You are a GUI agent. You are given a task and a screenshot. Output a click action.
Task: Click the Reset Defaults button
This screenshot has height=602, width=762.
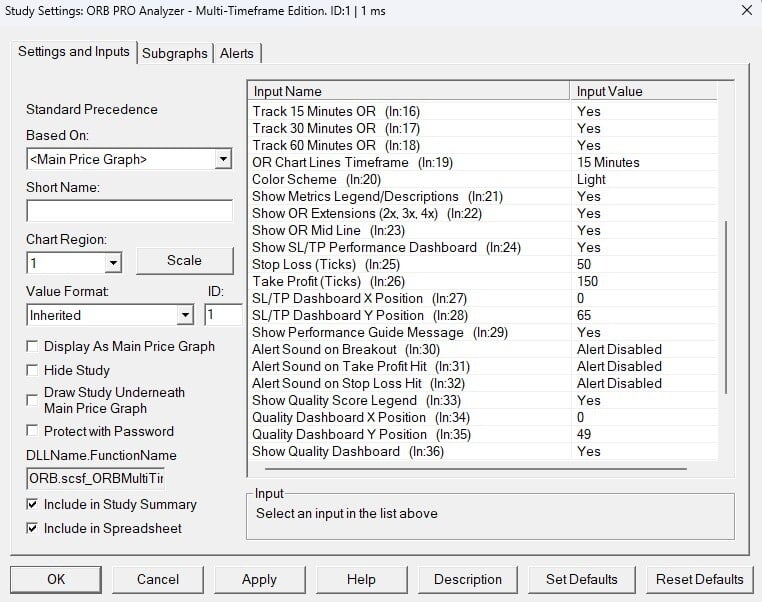click(700, 579)
